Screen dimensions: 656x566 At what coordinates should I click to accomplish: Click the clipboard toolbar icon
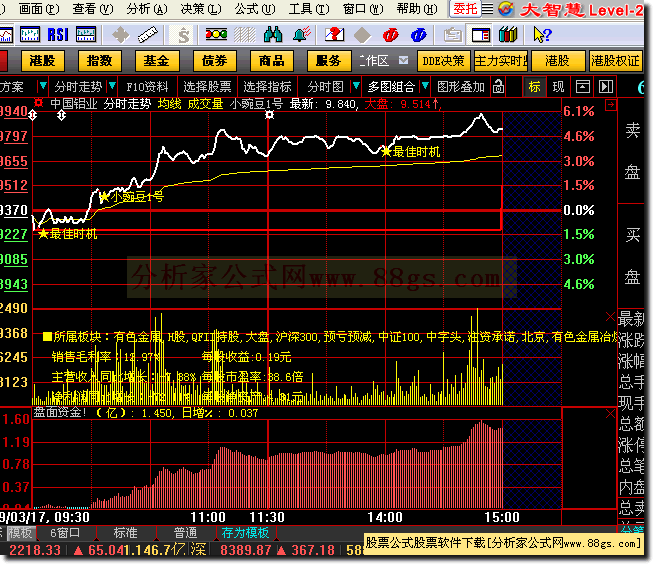(x=453, y=35)
